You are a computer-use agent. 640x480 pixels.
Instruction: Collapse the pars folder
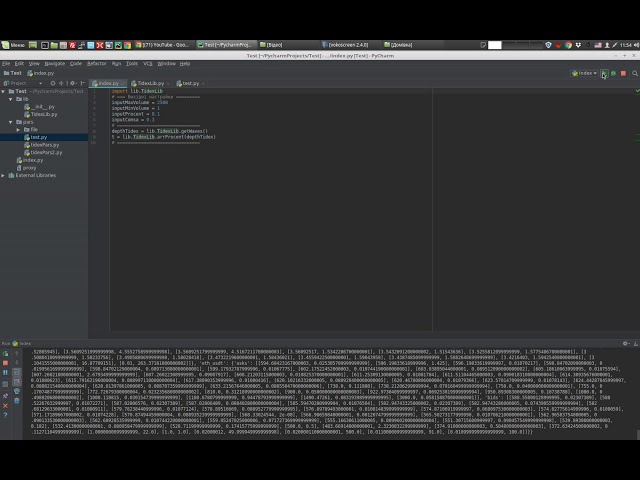(11, 122)
